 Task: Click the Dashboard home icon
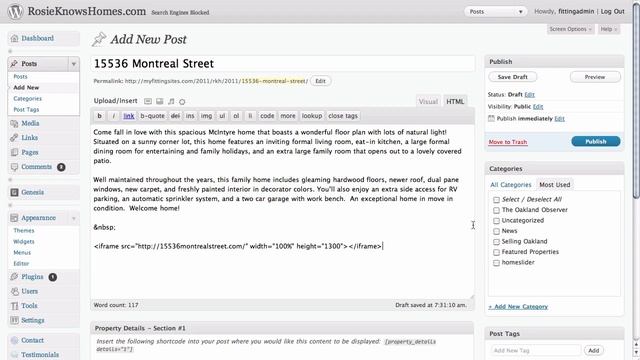15,38
